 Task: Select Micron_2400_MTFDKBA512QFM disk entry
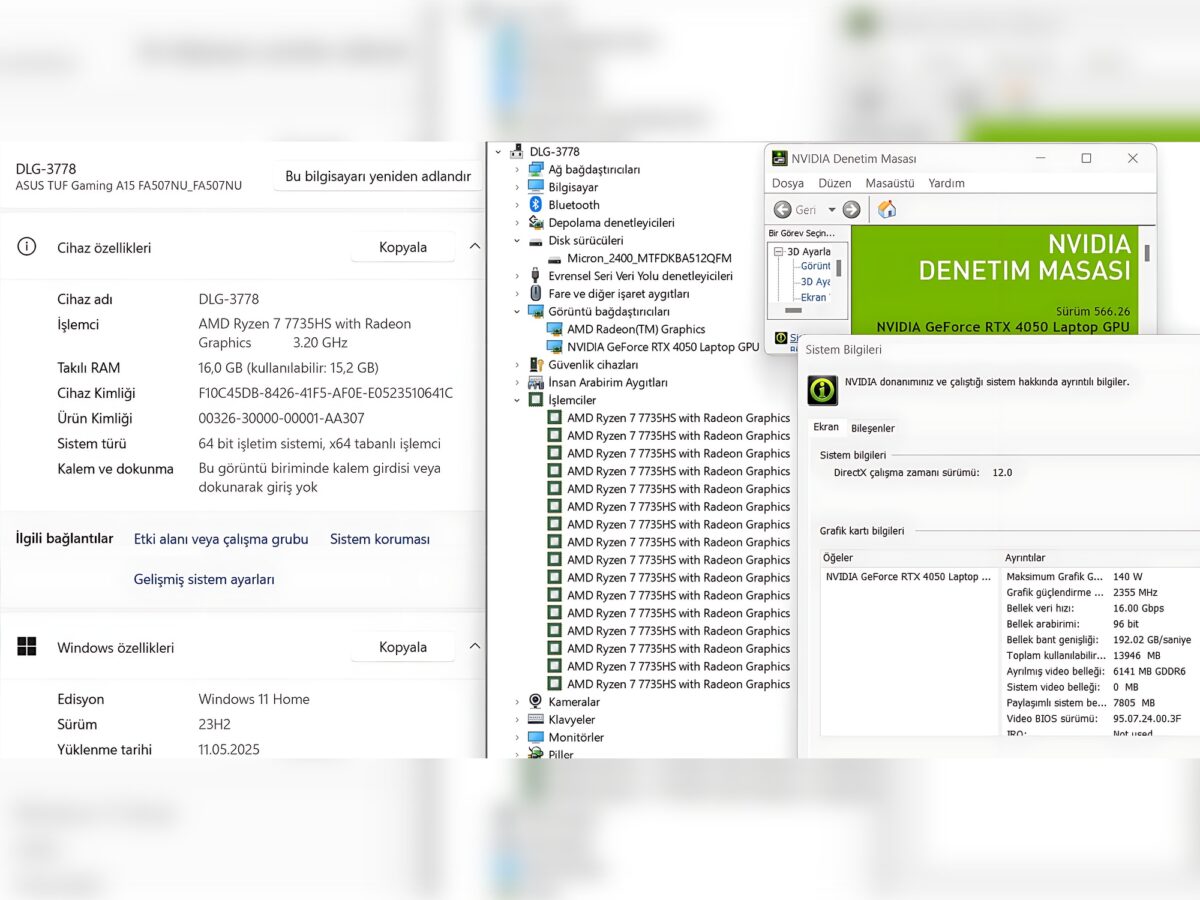tap(649, 259)
